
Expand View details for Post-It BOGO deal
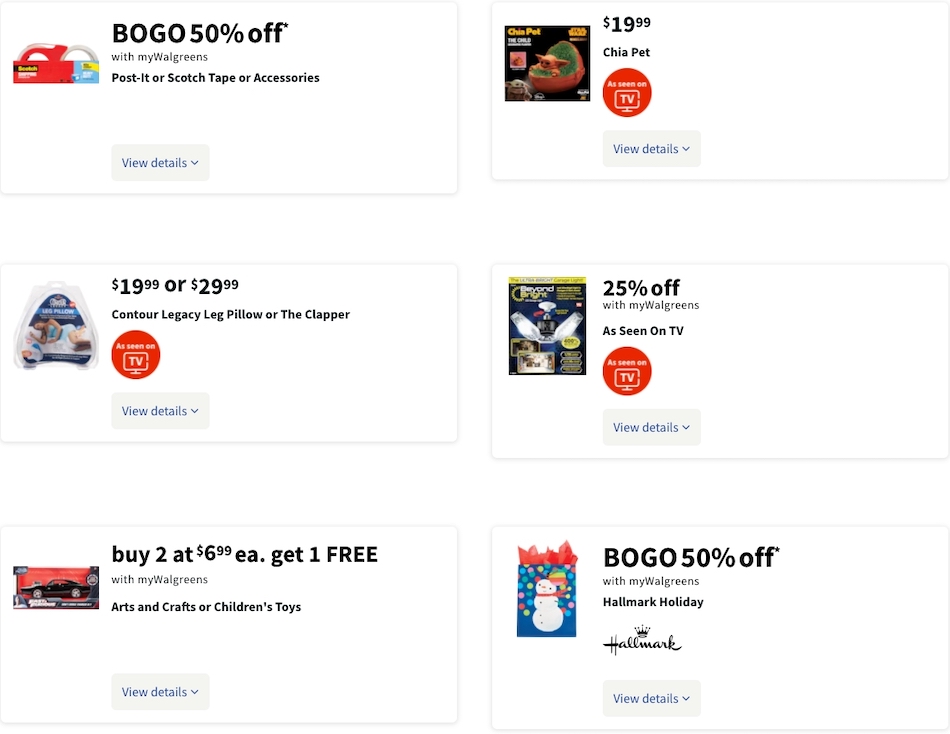coord(160,162)
